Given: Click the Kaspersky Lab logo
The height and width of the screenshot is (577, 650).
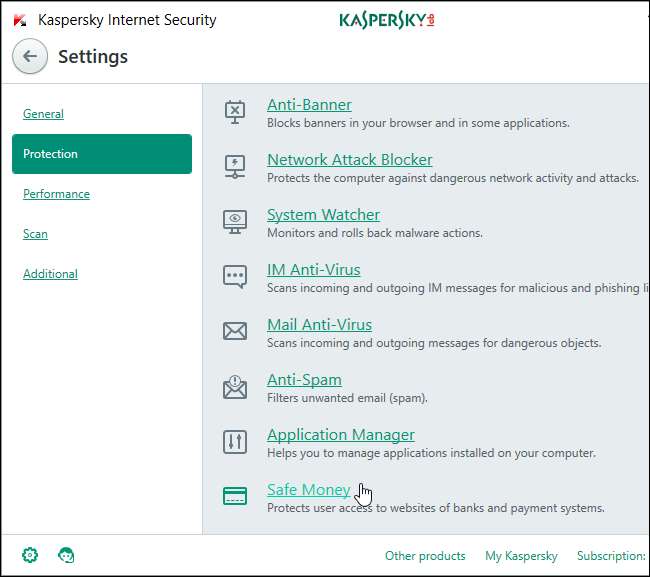Looking at the screenshot, I should click(x=387, y=20).
